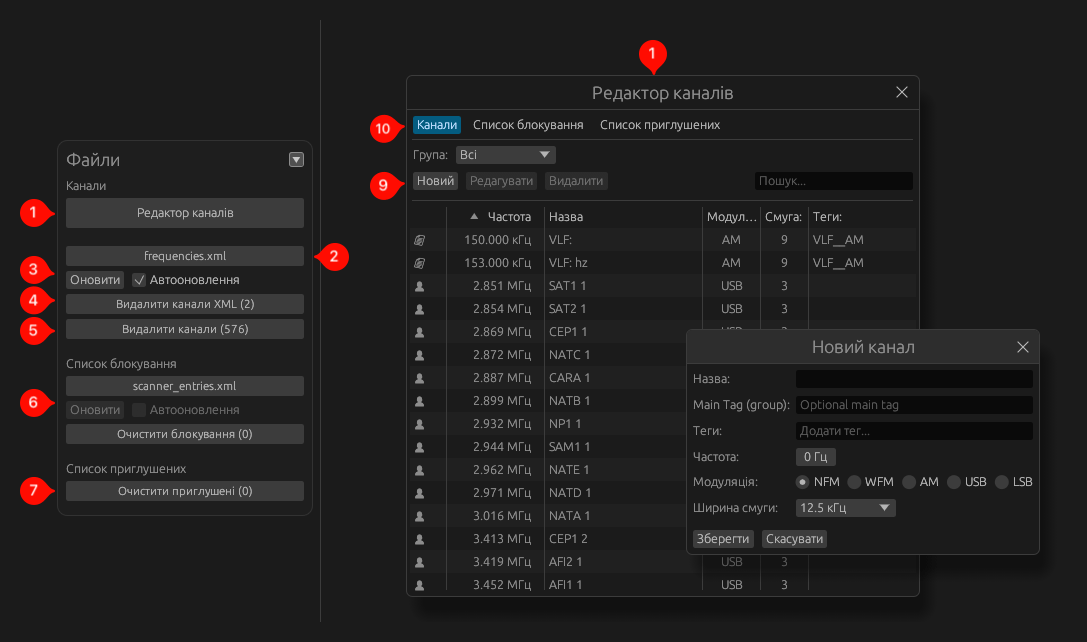Close the Новий канал dialog
Screen dimensions: 1087x642
tap(1023, 347)
